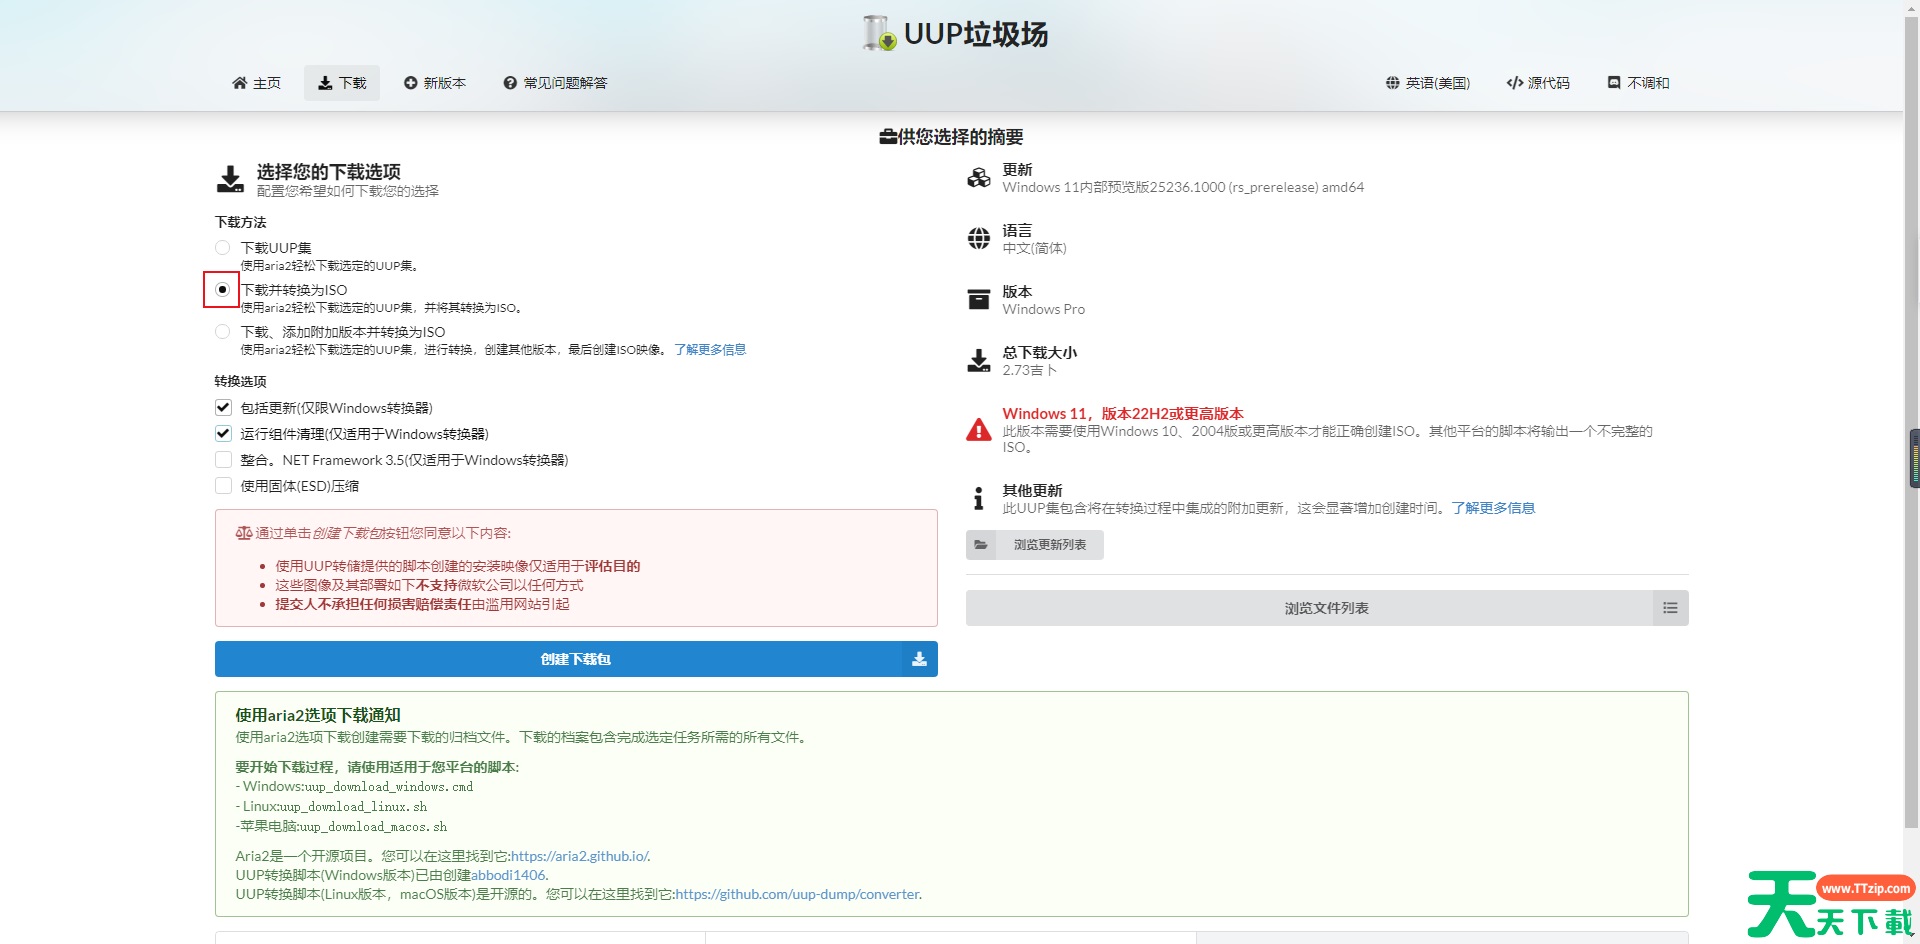Click the Windows Pro edition text
This screenshot has height=944, width=1920.
tap(1043, 310)
